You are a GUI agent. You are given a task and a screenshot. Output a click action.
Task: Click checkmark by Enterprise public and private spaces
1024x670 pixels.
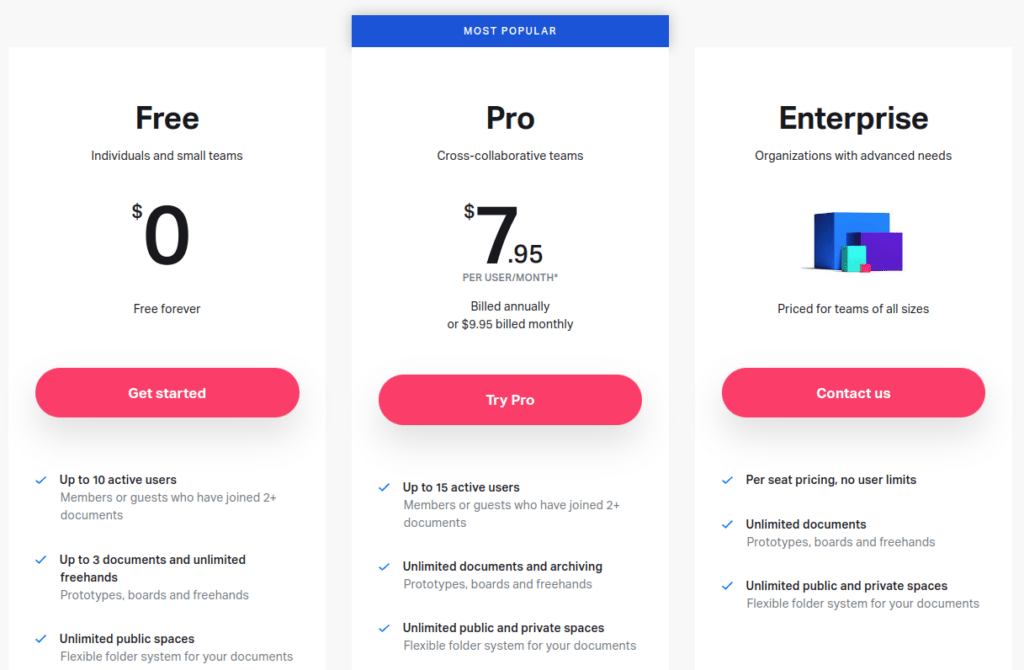pos(728,586)
